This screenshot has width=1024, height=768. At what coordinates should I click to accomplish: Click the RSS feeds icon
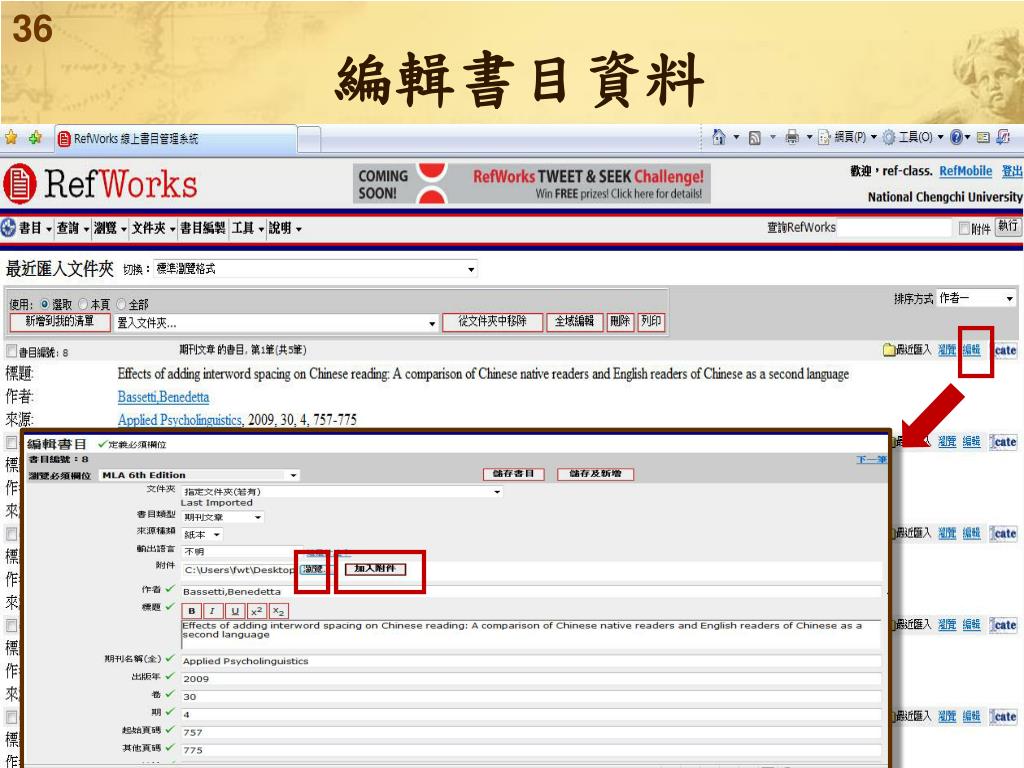(x=754, y=138)
